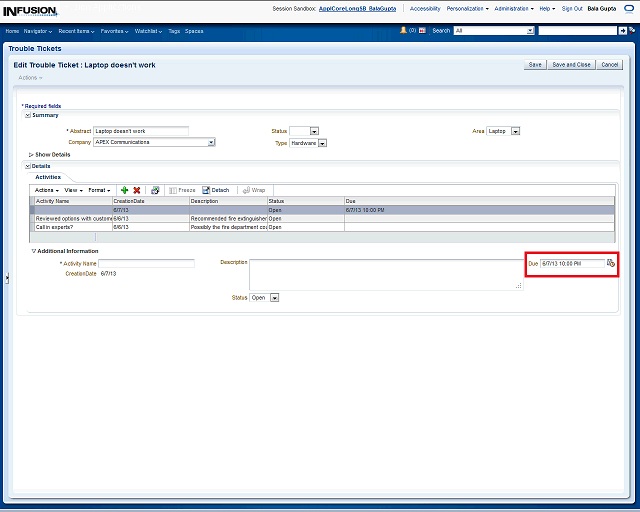Expand the Show Details section
The width and height of the screenshot is (640, 512).
click(32, 154)
